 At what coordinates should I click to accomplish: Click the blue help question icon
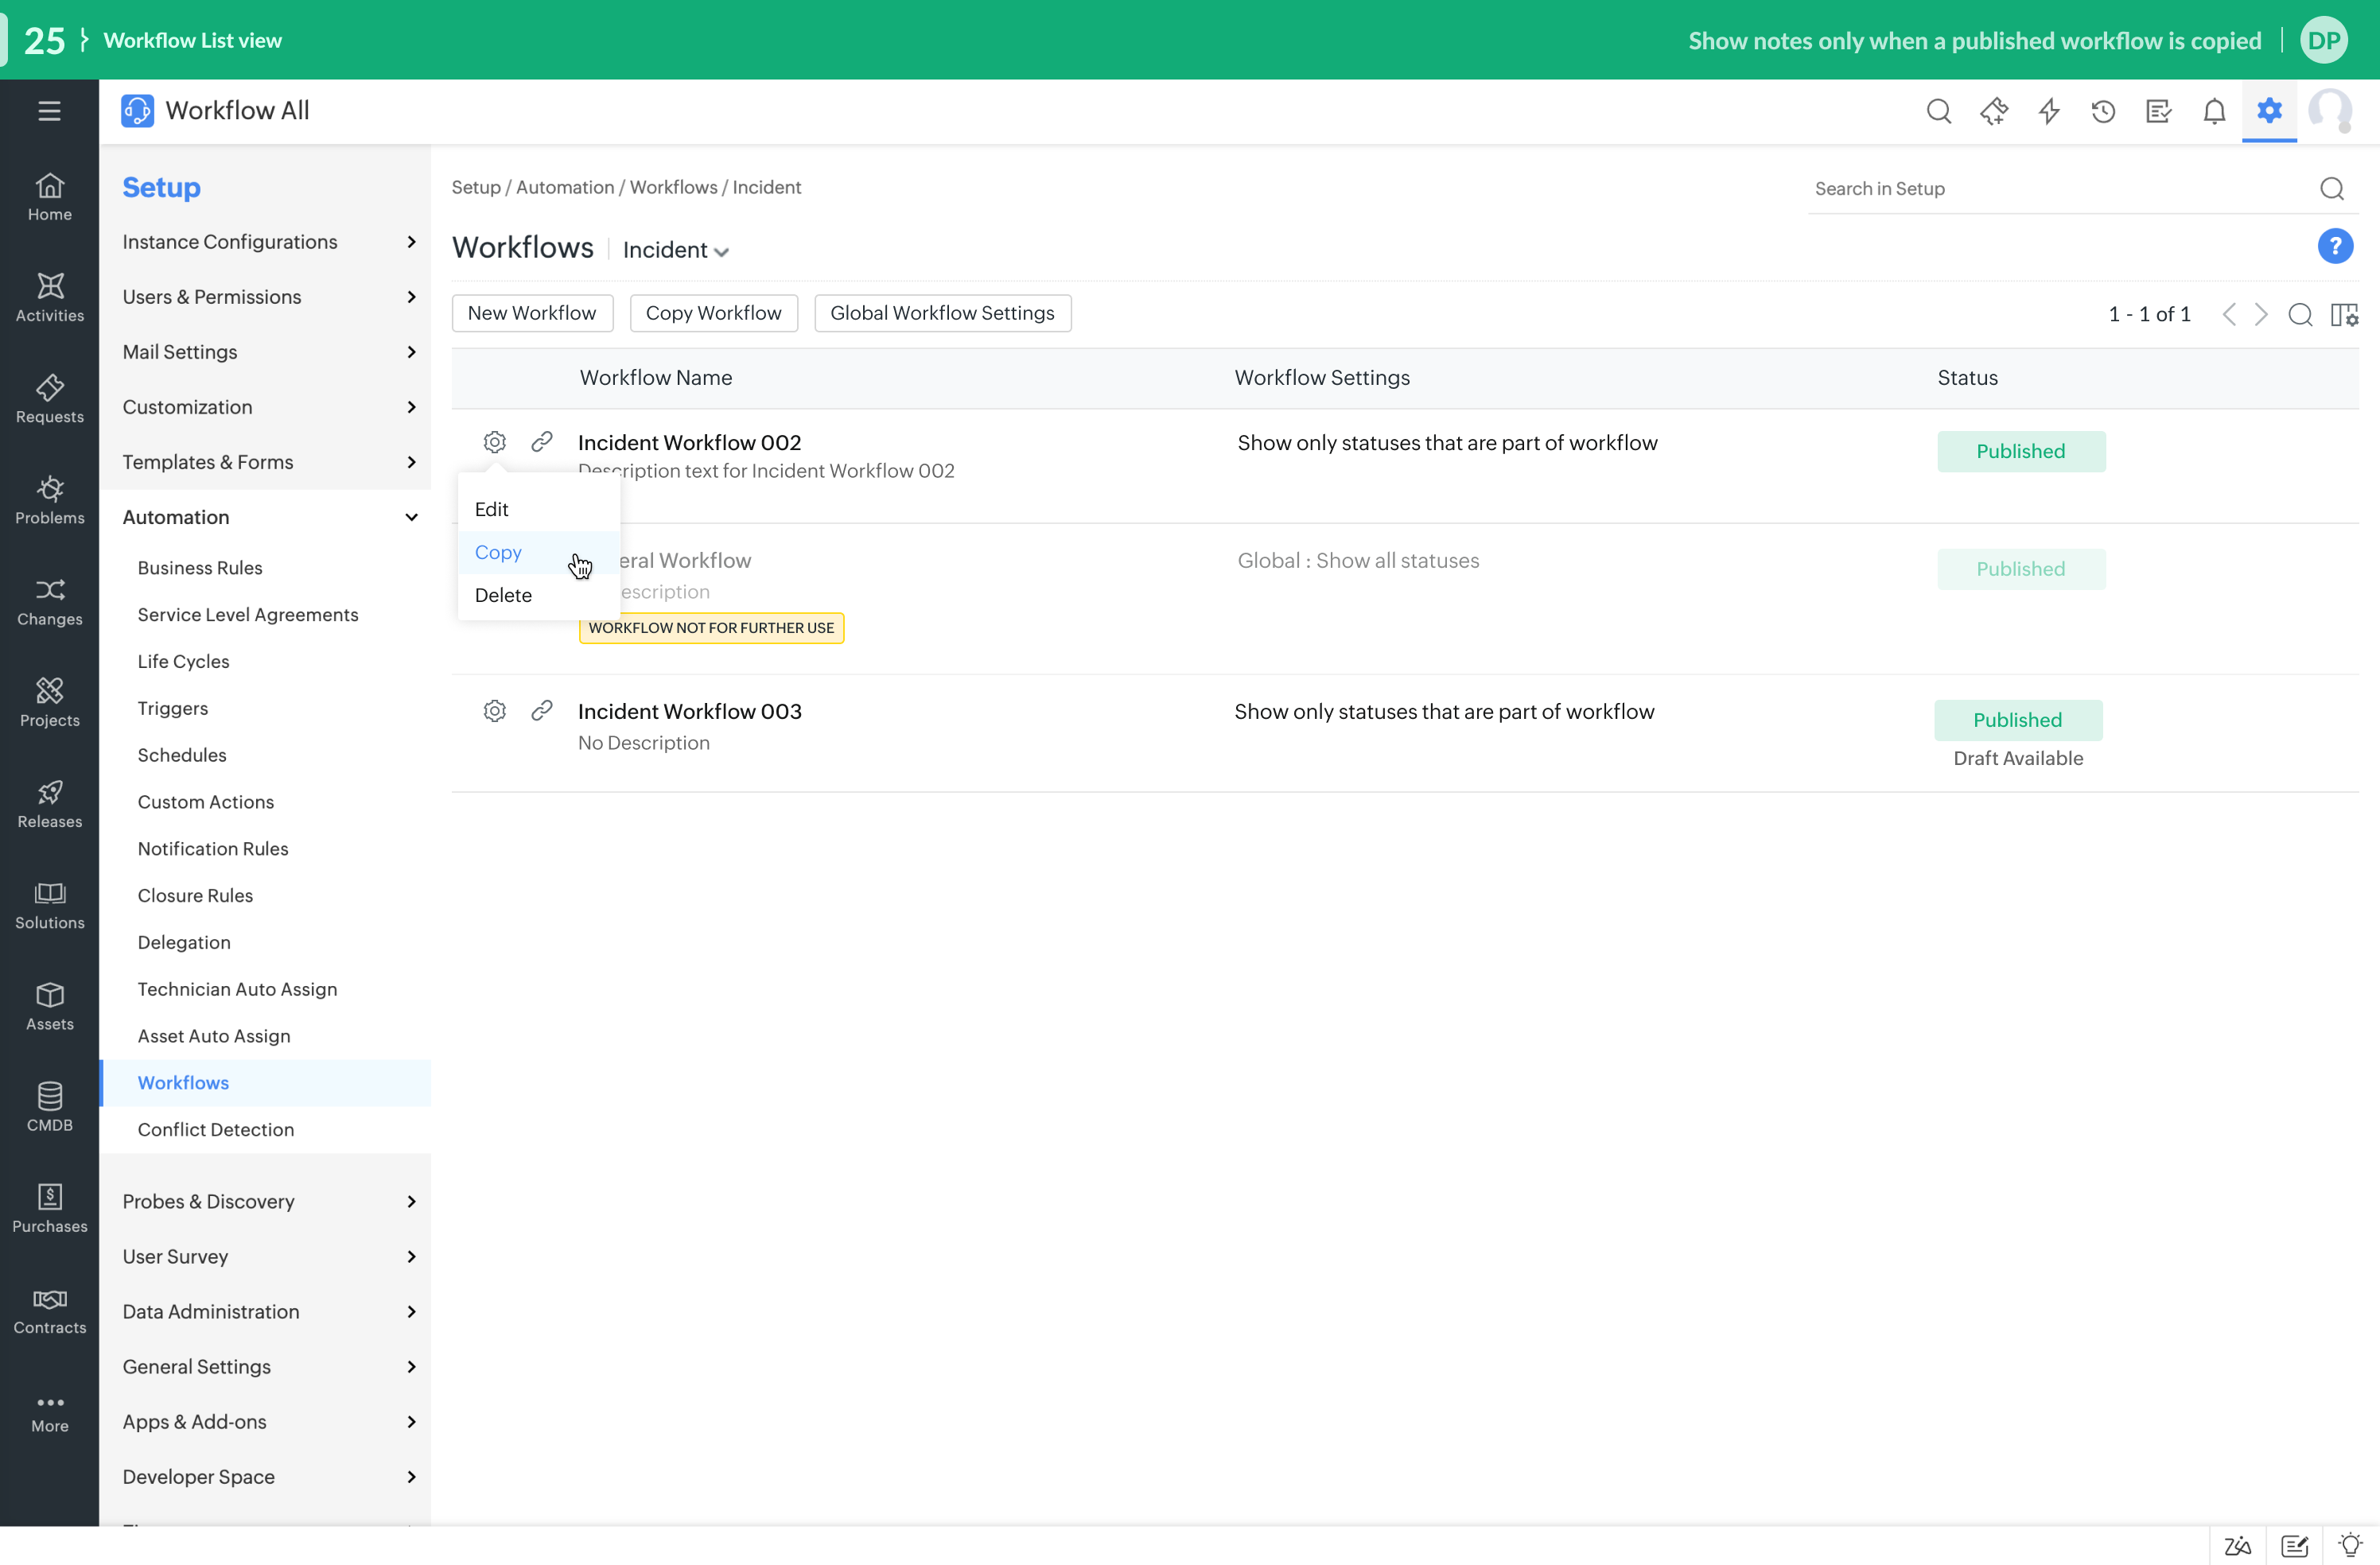2334,246
